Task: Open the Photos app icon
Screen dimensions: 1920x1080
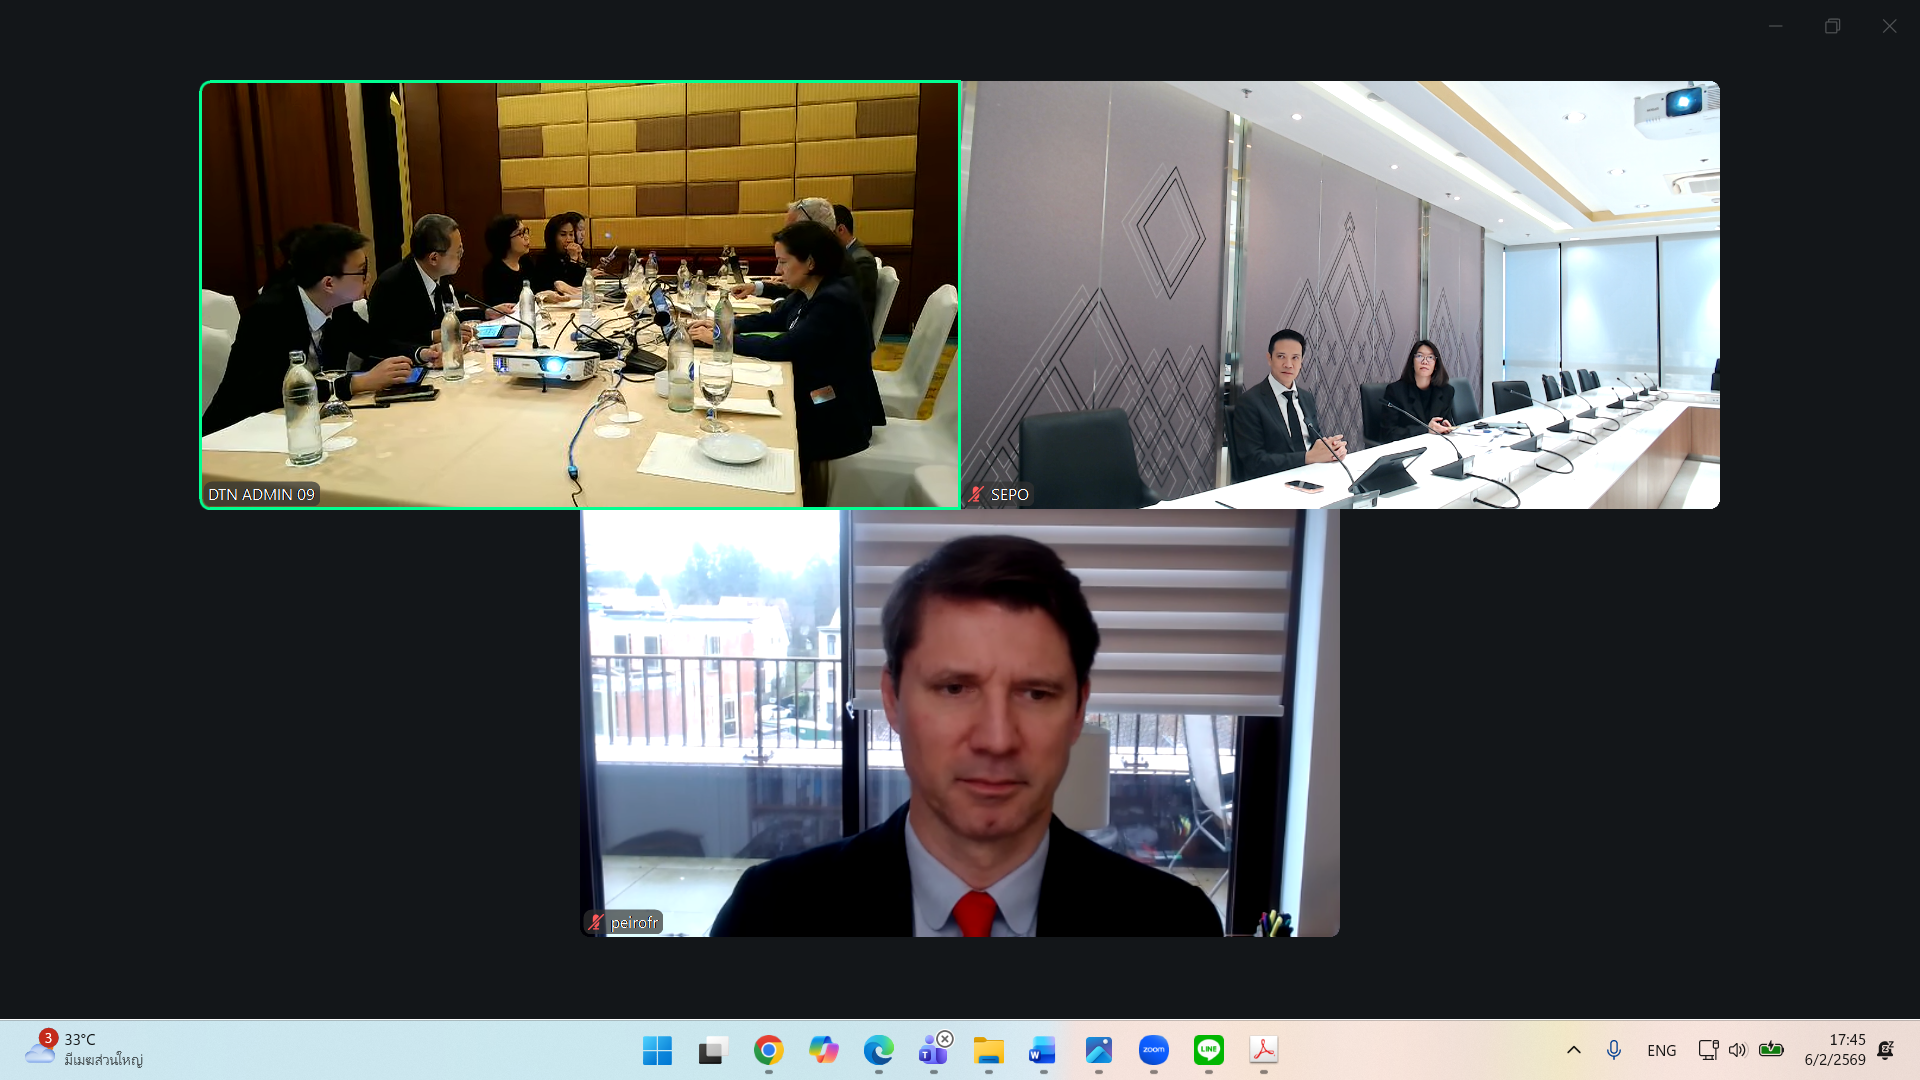Action: [1098, 1050]
